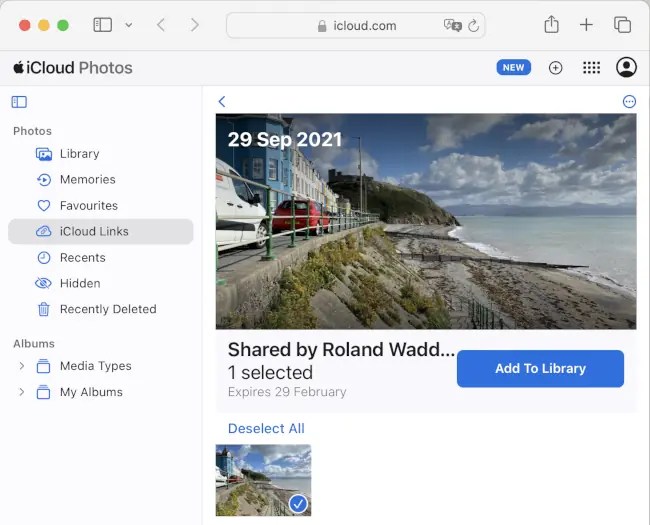The image size is (650, 525).
Task: Click the large 29 Sep 2021 photo
Action: tap(426, 221)
